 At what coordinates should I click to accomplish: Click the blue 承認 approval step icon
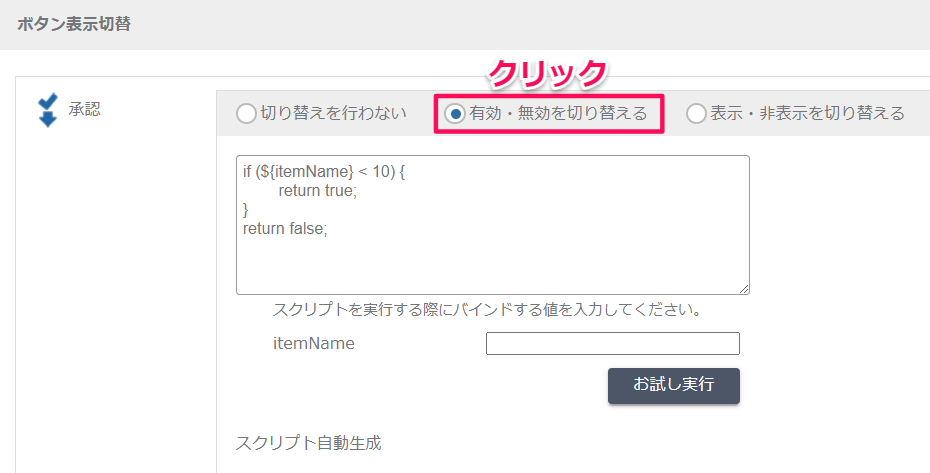click(x=47, y=110)
